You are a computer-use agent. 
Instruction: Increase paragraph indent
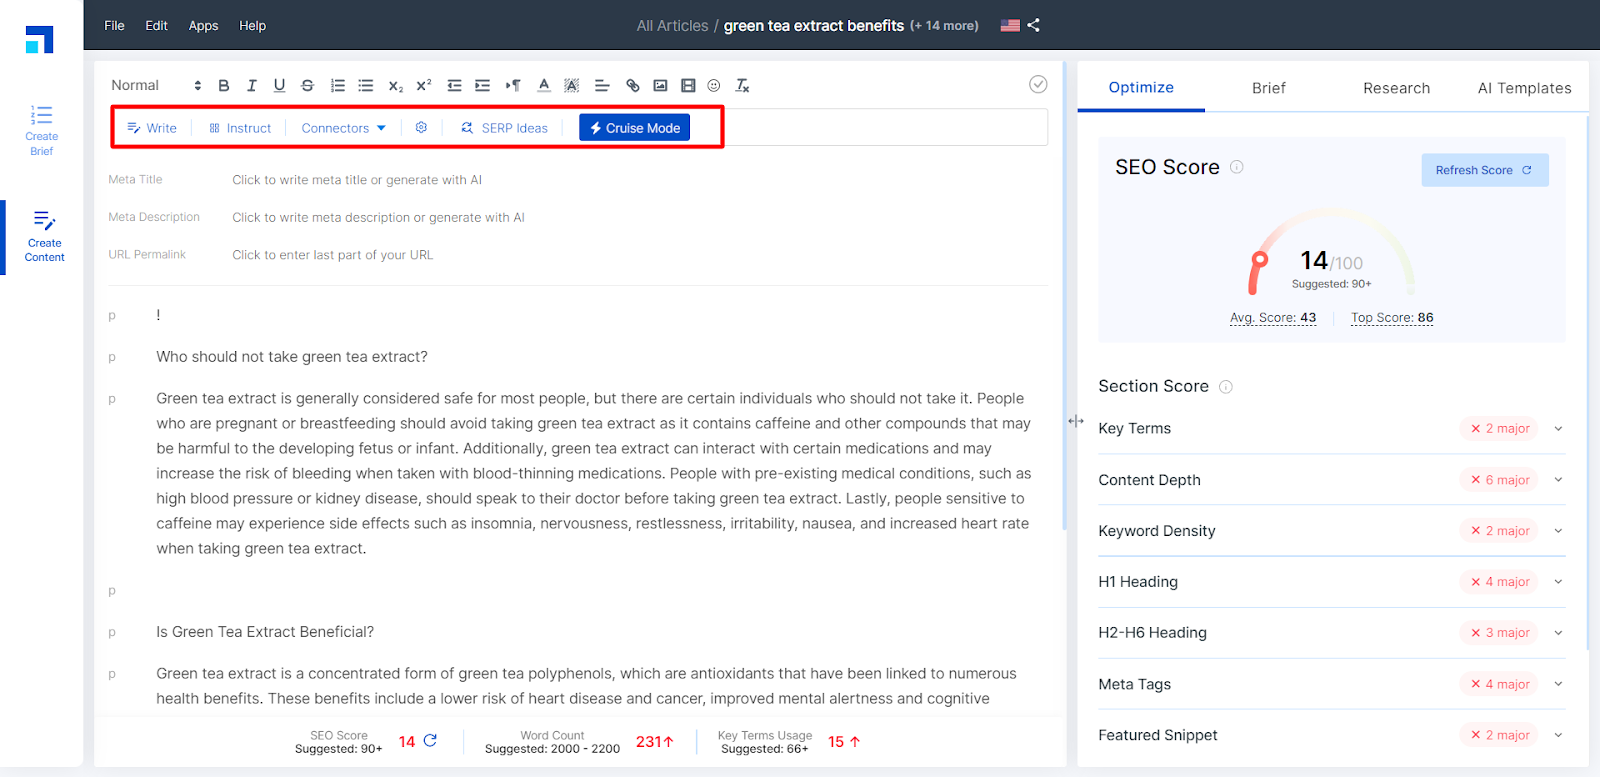(x=482, y=86)
